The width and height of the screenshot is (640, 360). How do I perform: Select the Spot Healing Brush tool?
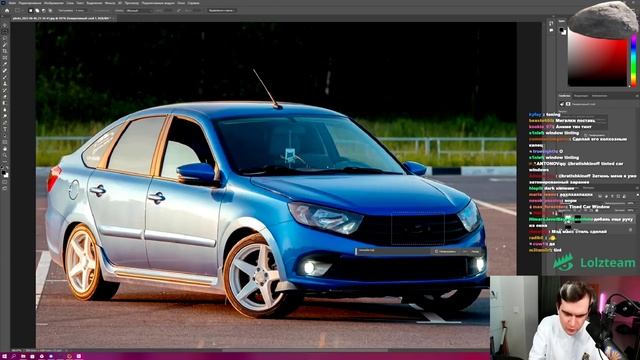[x=5, y=71]
